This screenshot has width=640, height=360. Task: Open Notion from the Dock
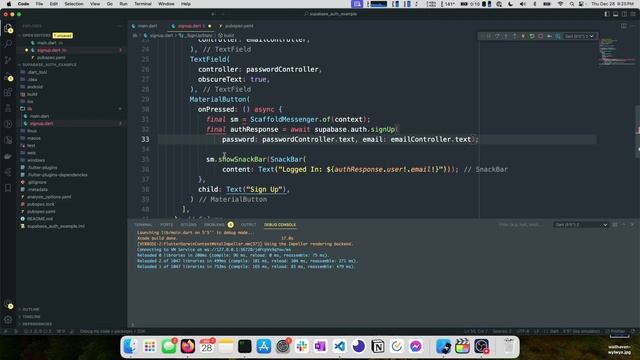[x=378, y=347]
